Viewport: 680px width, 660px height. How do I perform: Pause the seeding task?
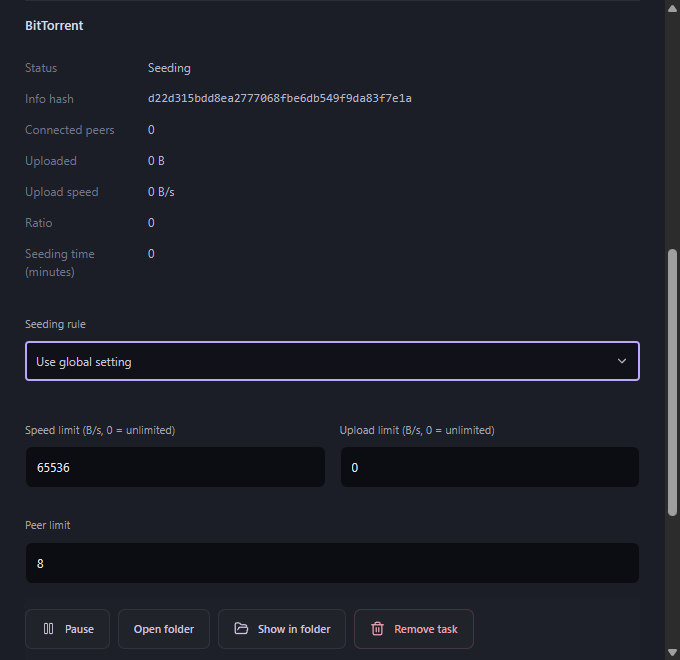pyautogui.click(x=68, y=629)
